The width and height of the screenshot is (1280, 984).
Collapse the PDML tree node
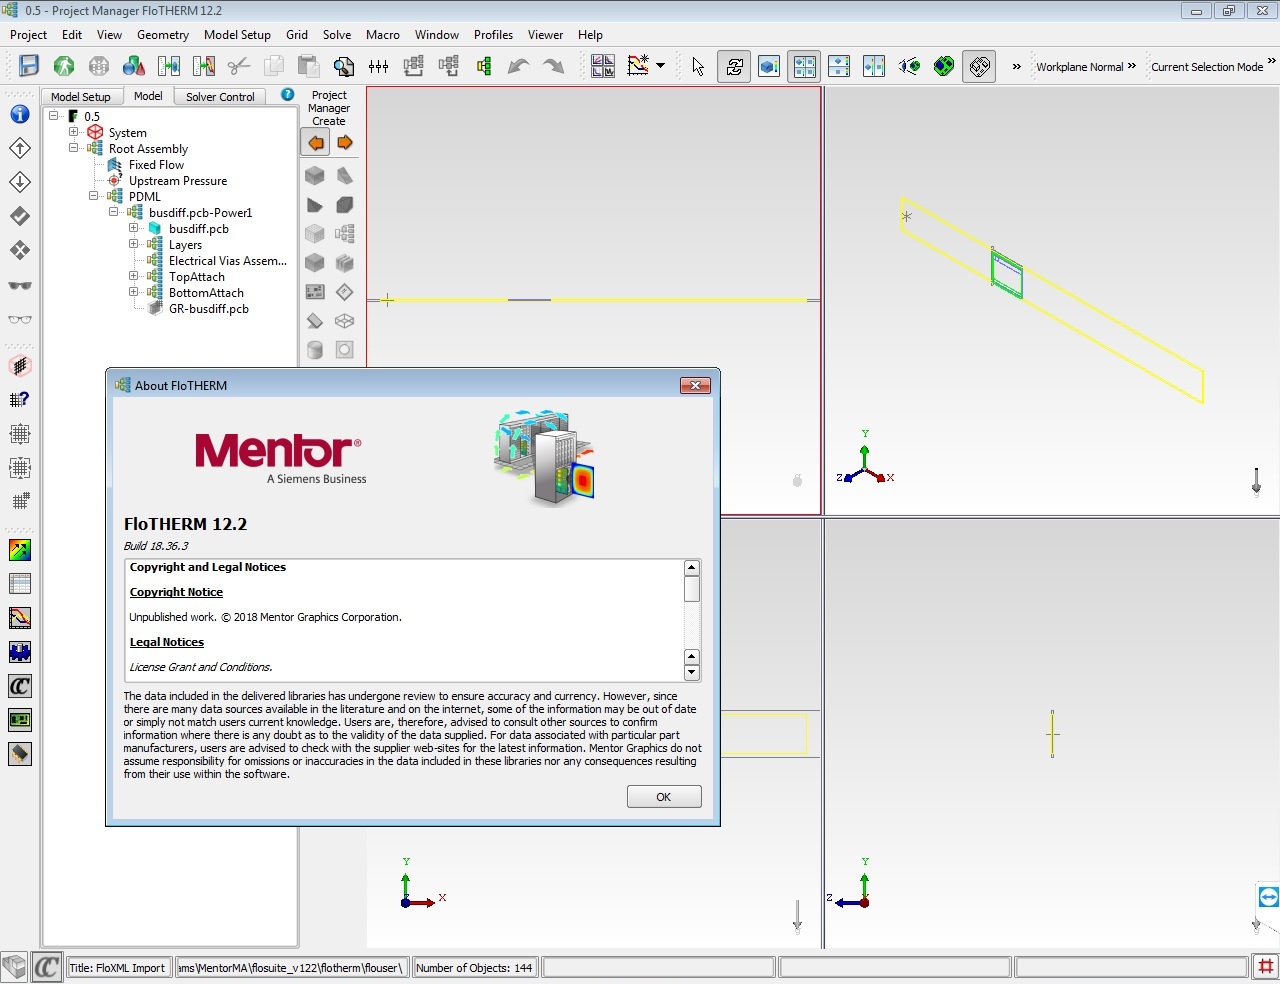pyautogui.click(x=93, y=196)
